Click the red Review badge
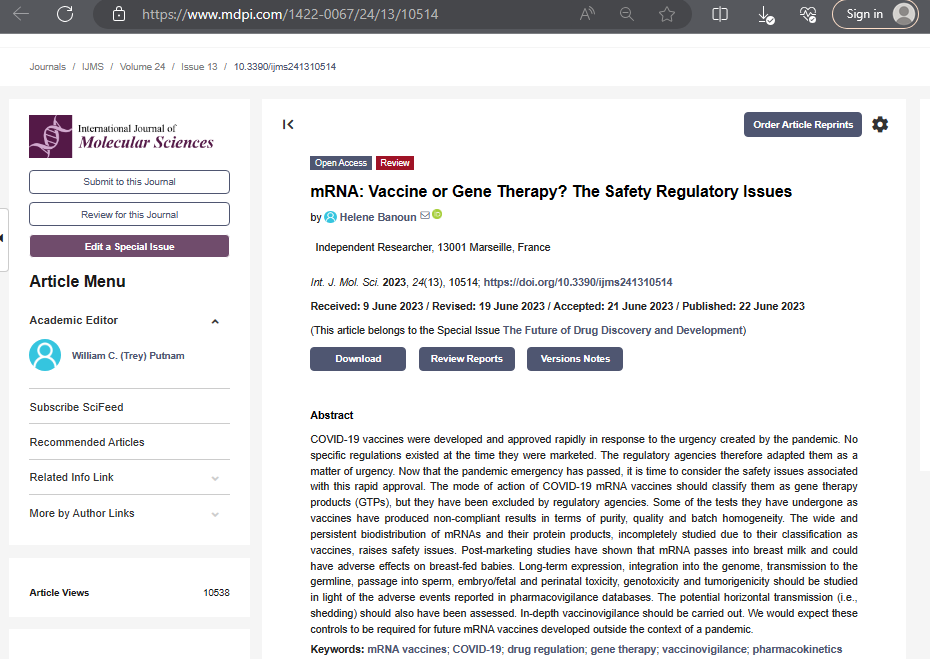The width and height of the screenshot is (930, 659). tap(394, 163)
